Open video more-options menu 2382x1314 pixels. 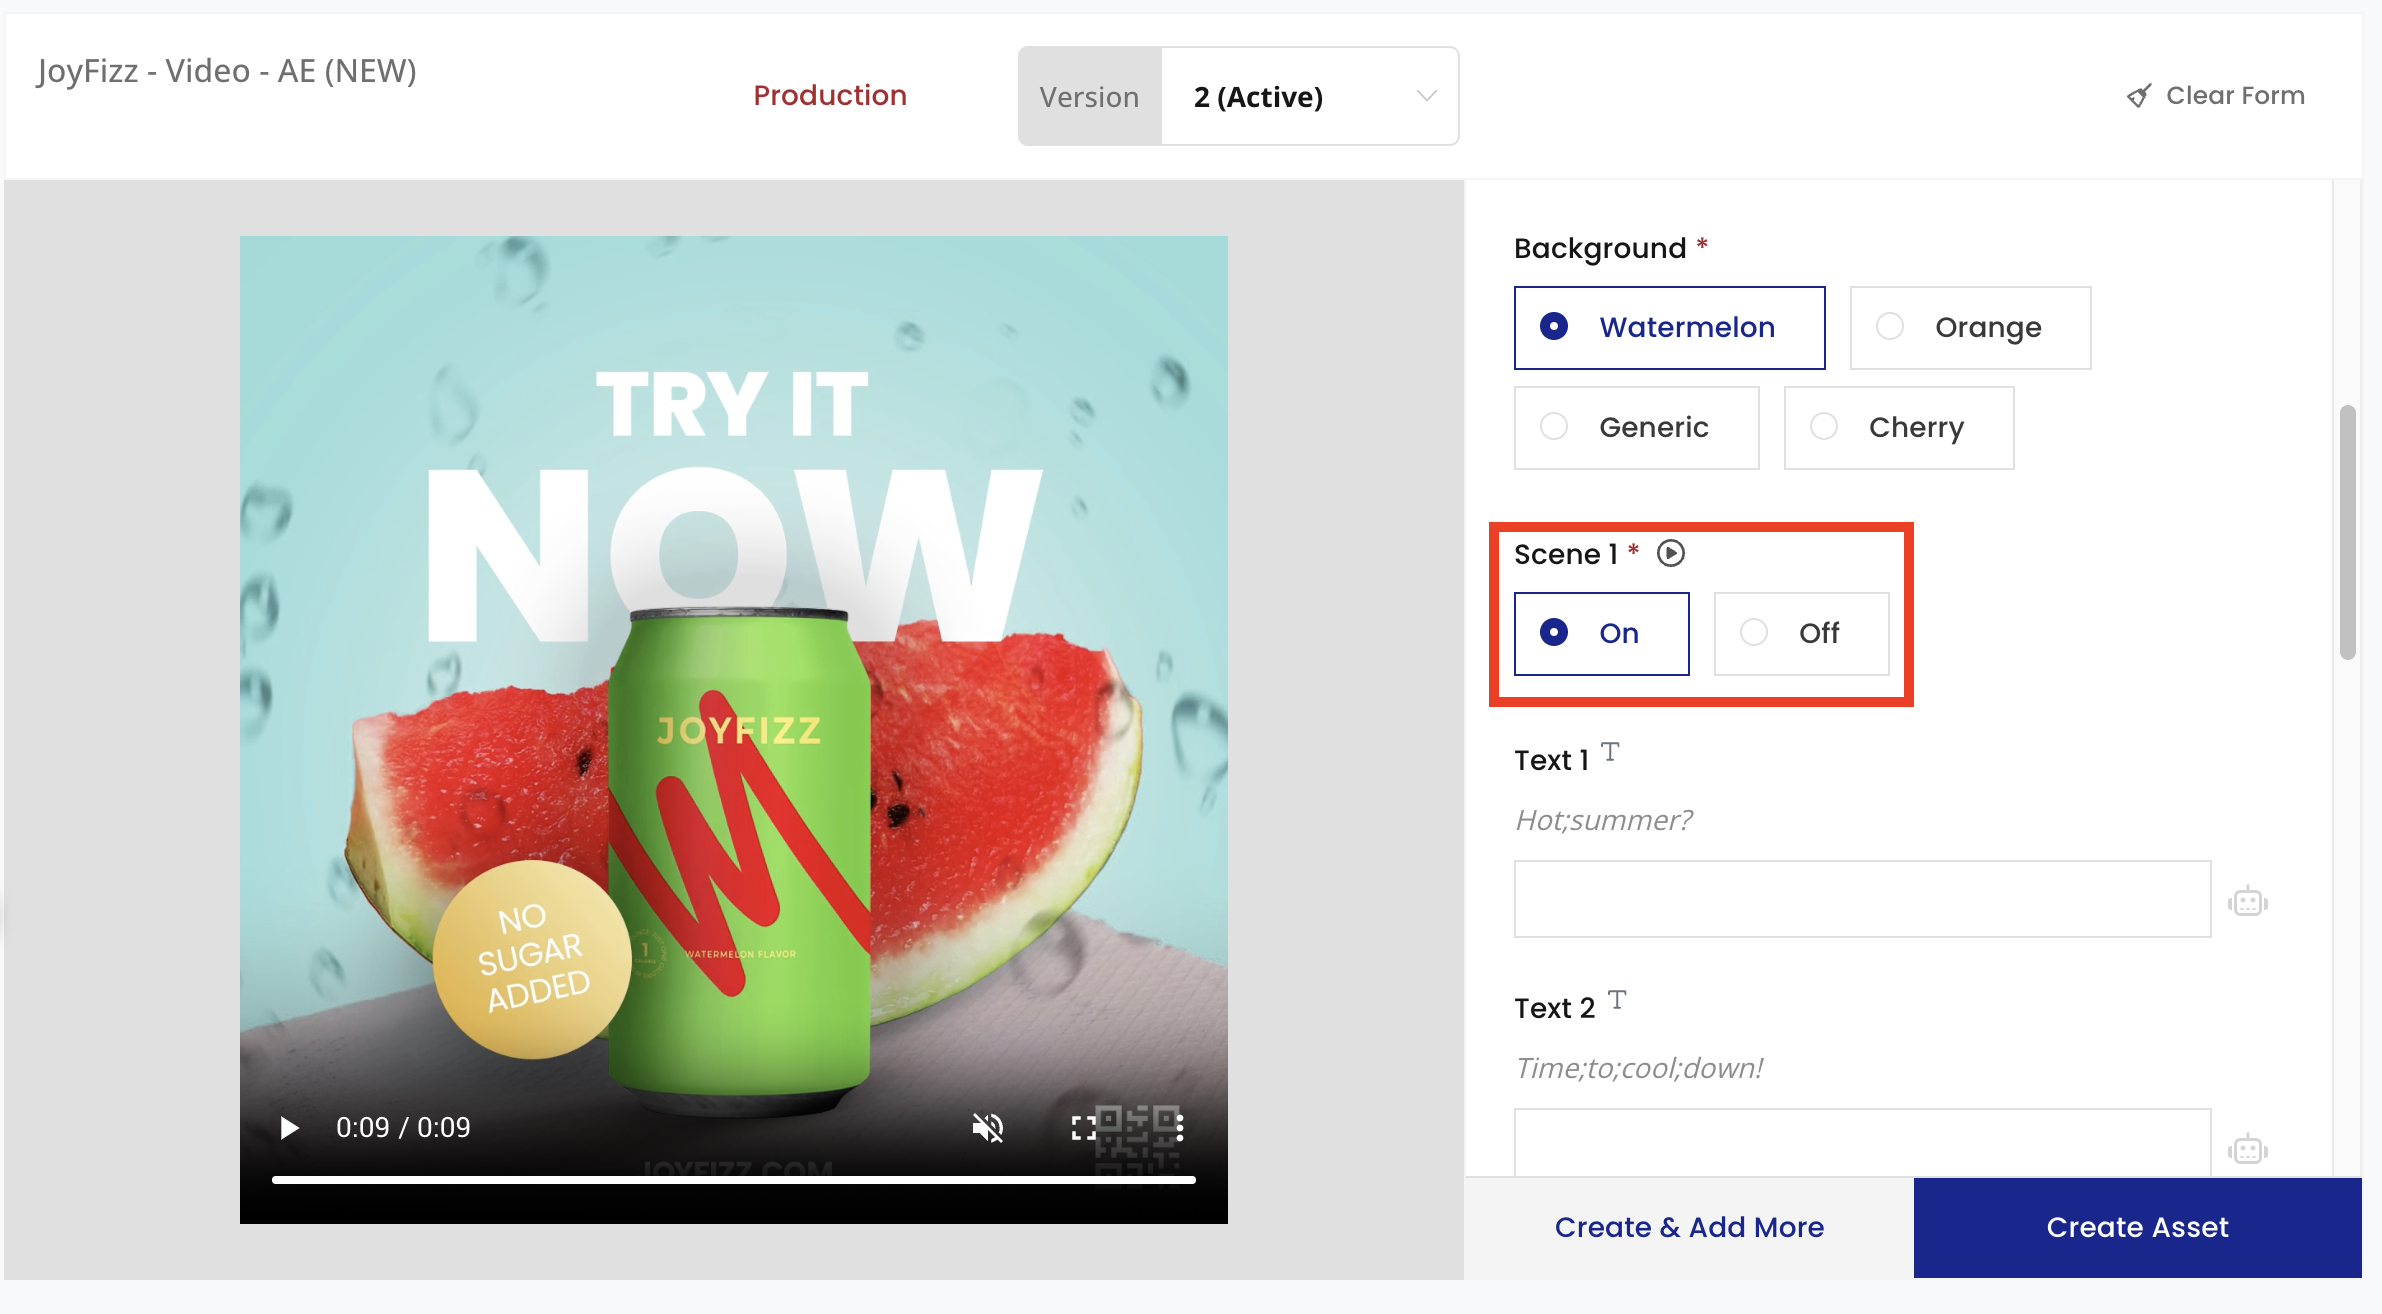pos(1180,1128)
